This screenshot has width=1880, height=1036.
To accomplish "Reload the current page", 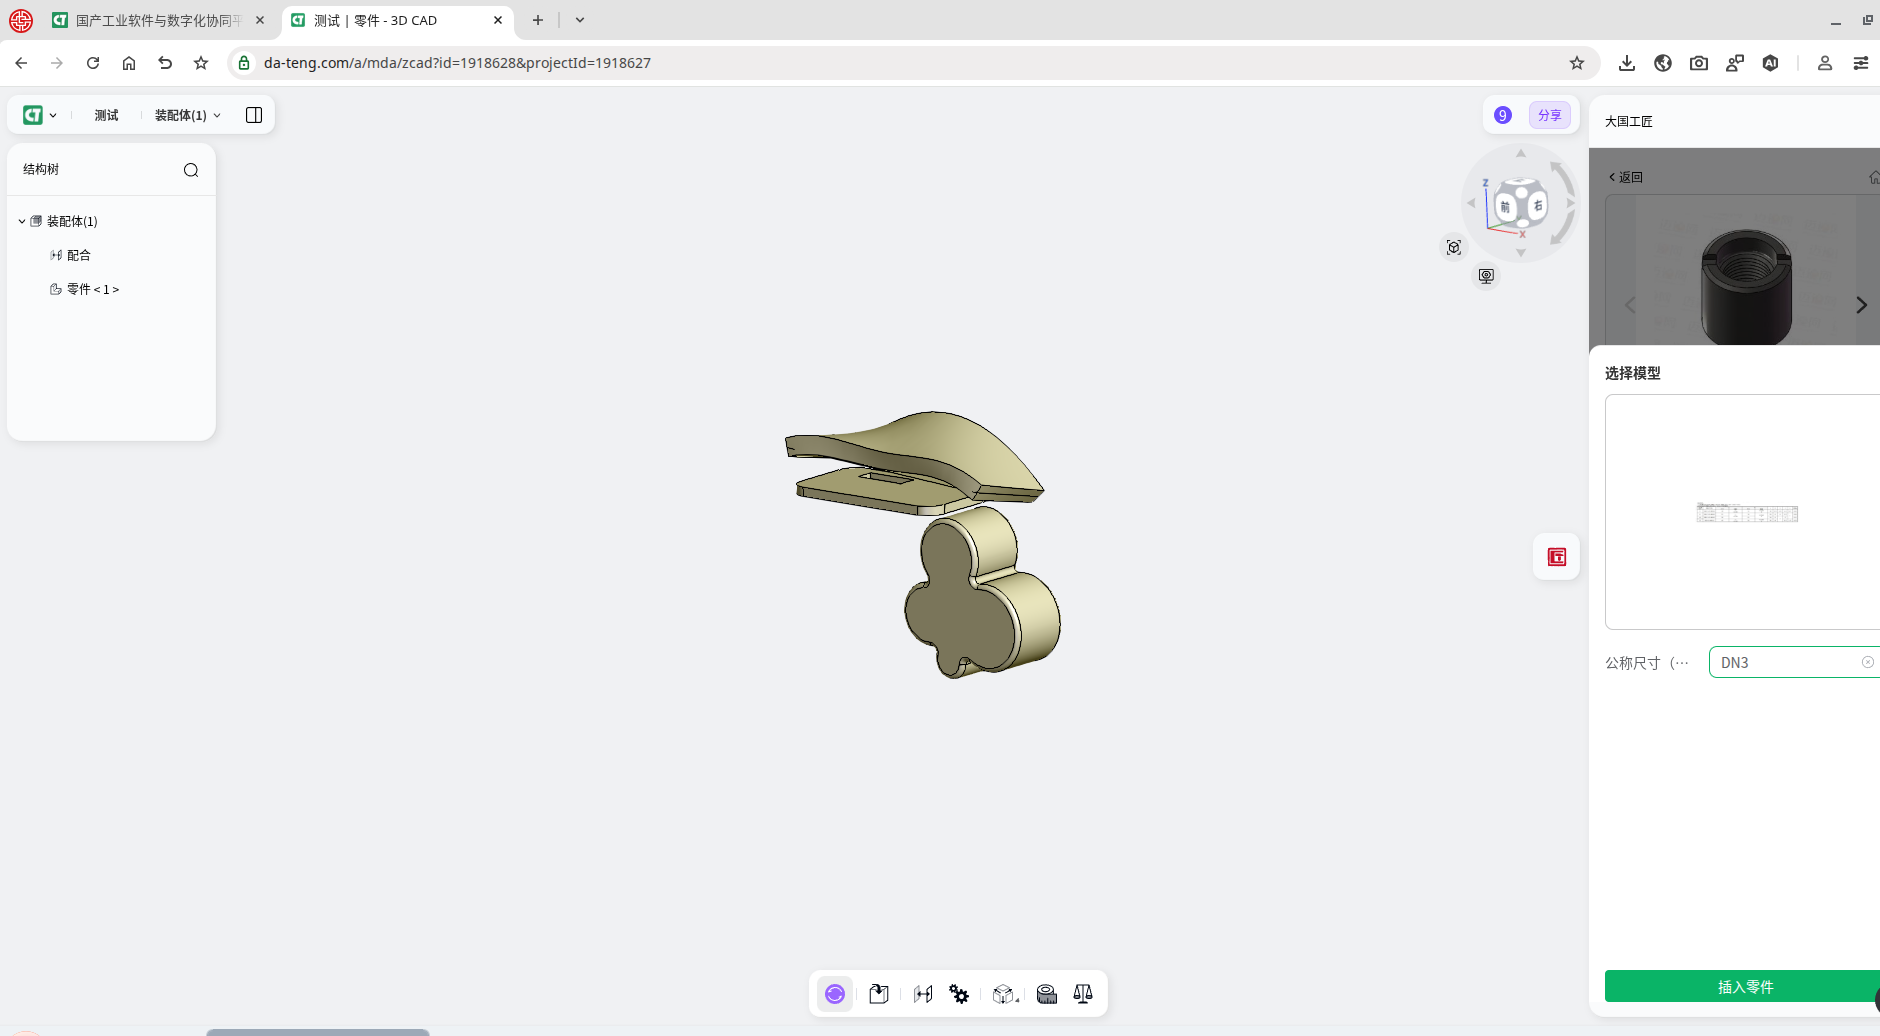I will coord(93,63).
